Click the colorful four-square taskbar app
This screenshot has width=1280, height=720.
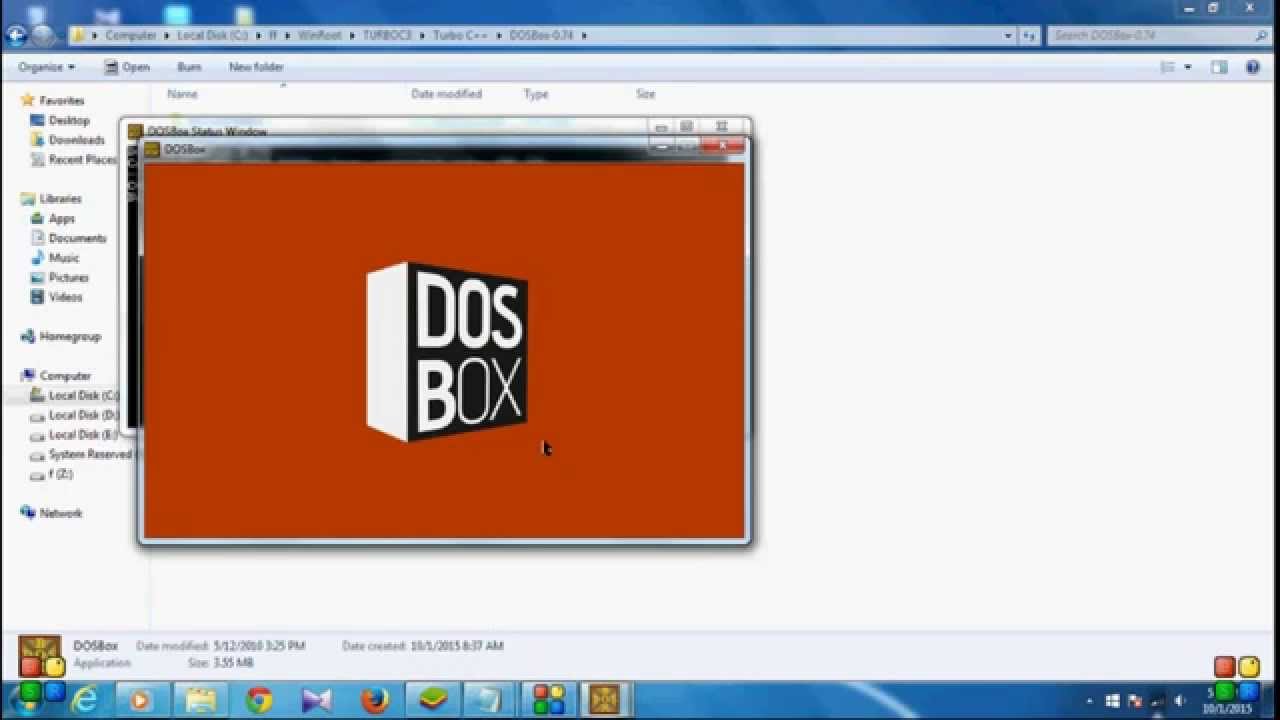pyautogui.click(x=548, y=699)
